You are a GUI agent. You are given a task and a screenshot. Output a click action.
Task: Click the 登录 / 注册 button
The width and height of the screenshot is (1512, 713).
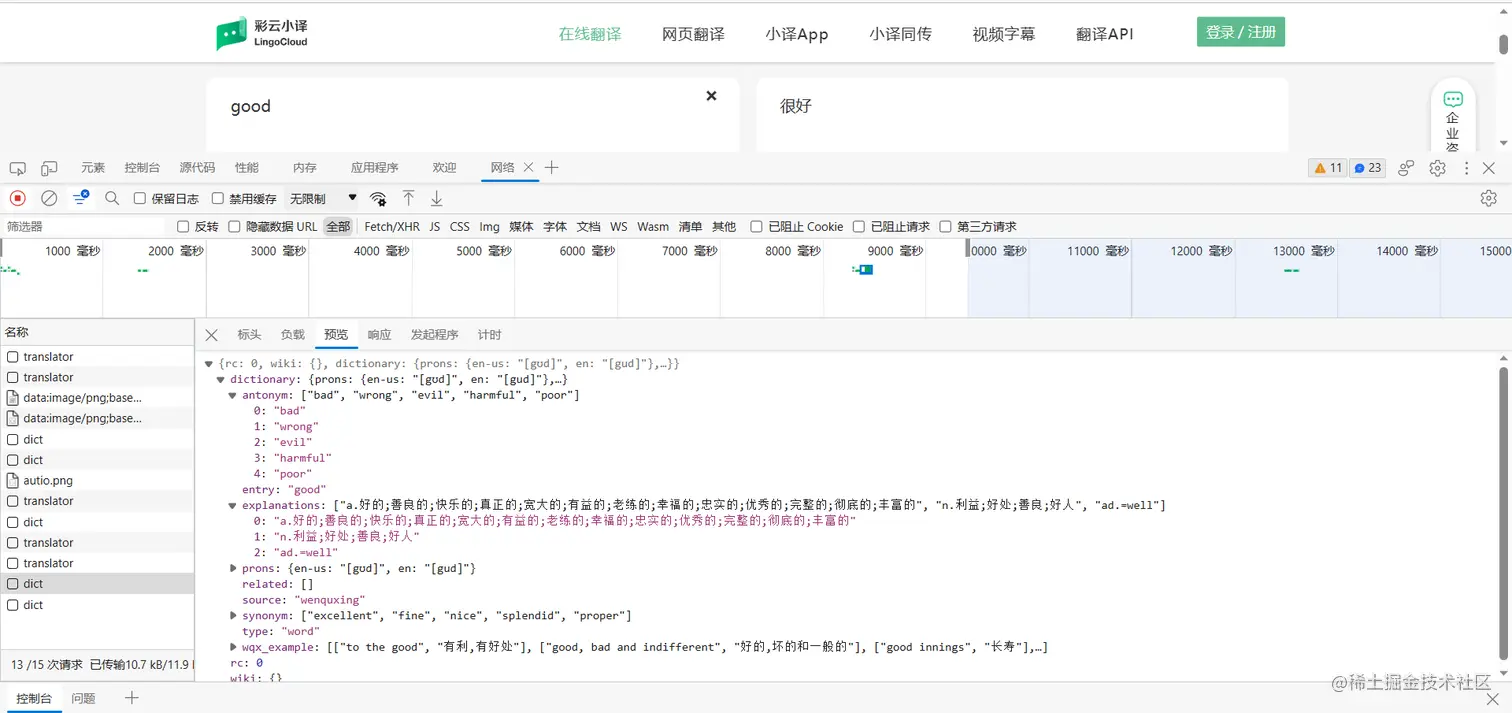pyautogui.click(x=1240, y=32)
